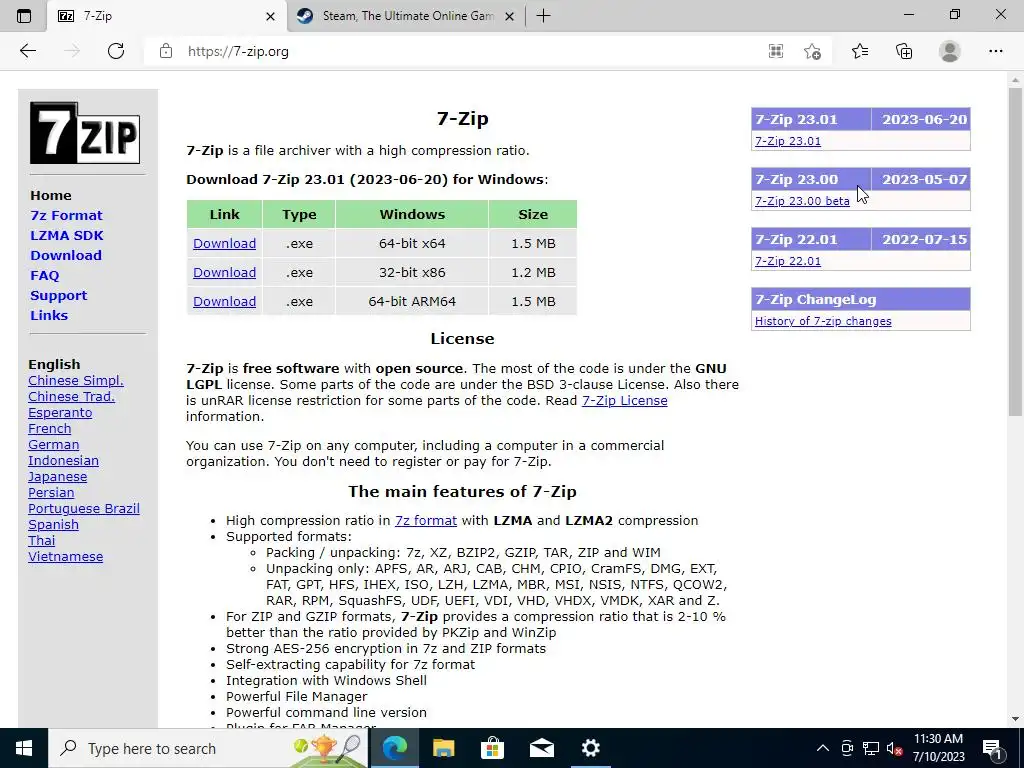
Task: Switch language to Portuguese Brazil
Action: pos(84,509)
